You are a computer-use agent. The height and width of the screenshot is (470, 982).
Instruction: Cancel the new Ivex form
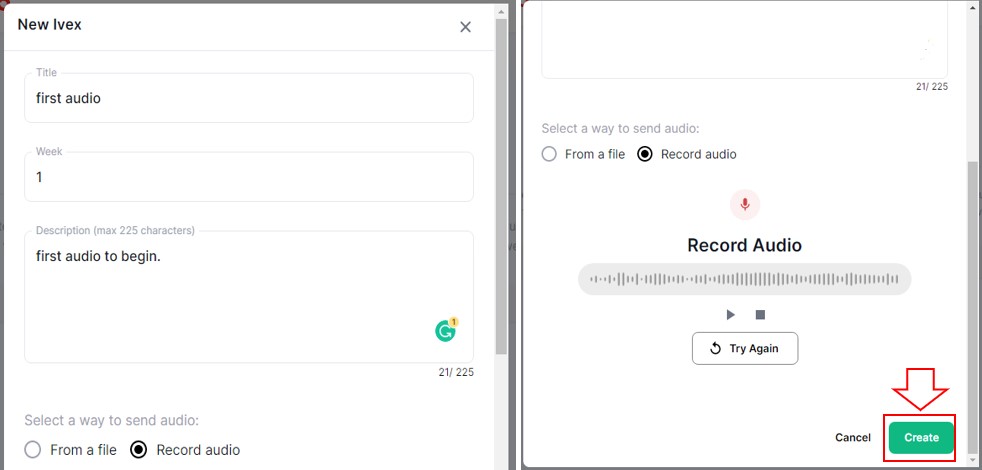pyautogui.click(x=852, y=437)
